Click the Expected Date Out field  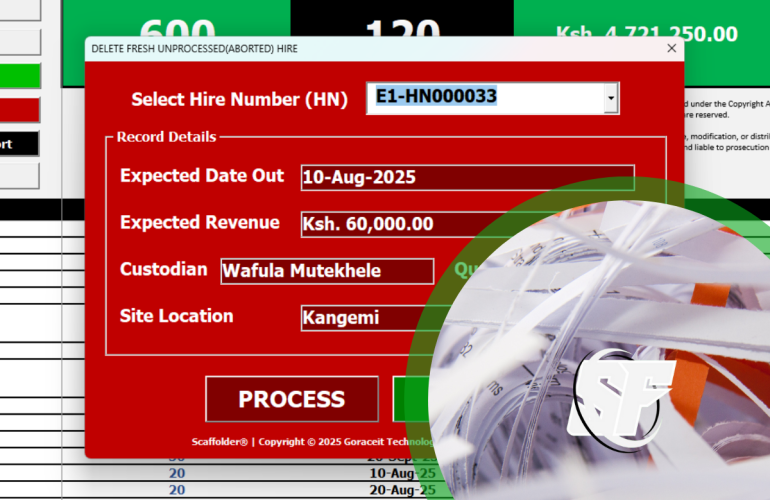coord(467,177)
